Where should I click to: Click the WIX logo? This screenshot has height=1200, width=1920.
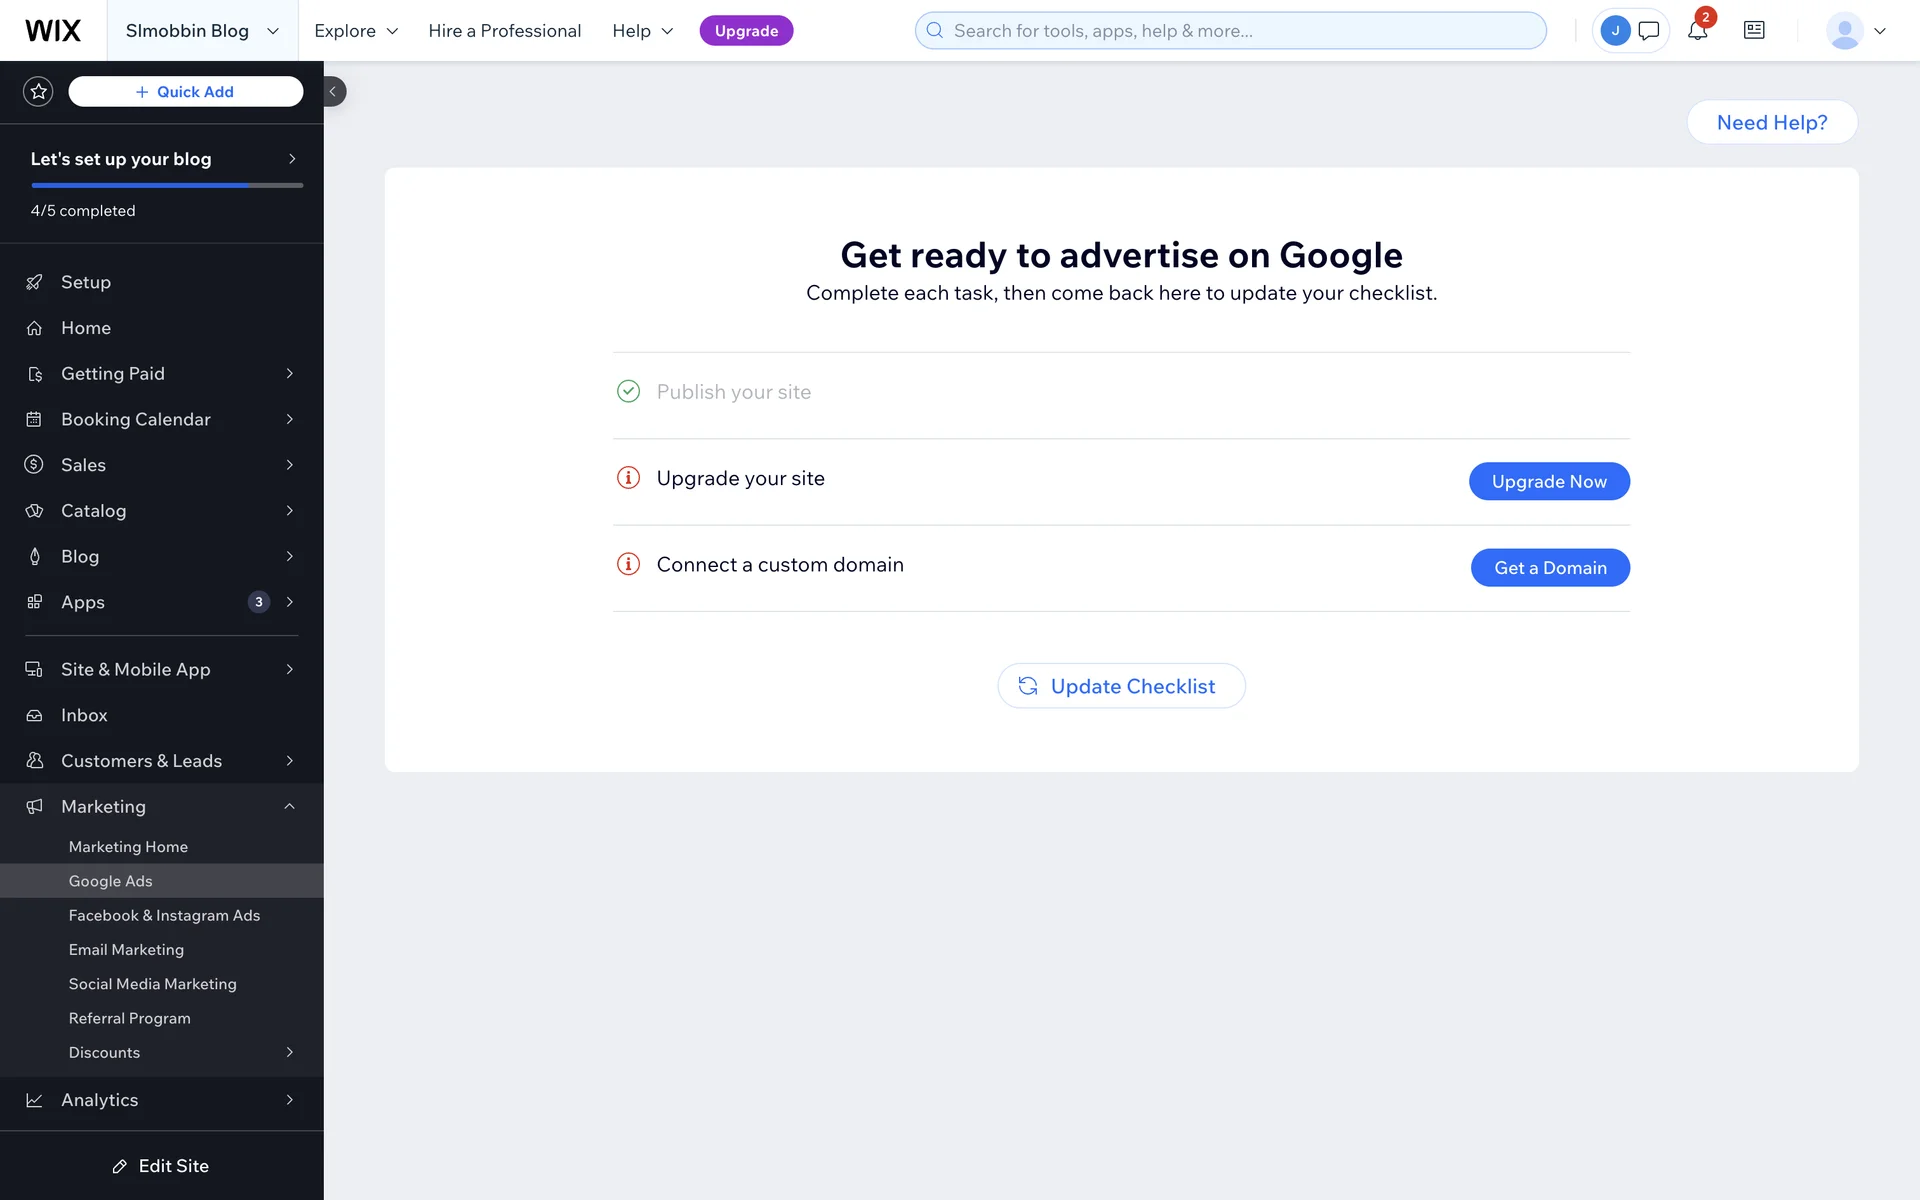pyautogui.click(x=53, y=30)
